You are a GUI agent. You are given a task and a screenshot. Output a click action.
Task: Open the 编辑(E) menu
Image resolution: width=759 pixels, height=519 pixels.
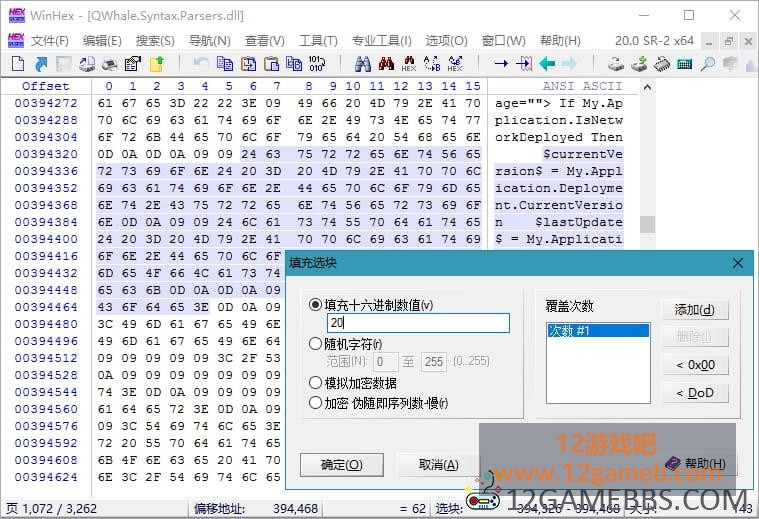[102, 41]
